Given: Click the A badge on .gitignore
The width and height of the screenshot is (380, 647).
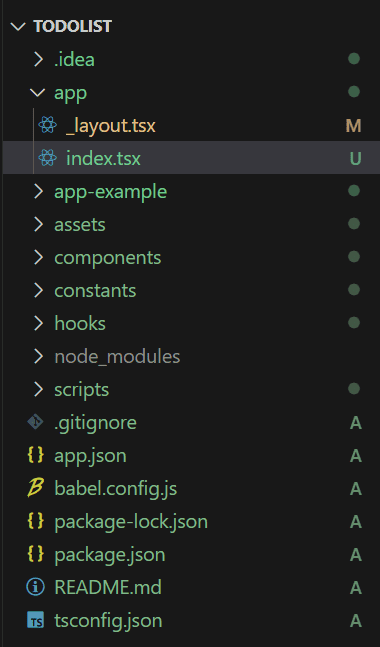Looking at the screenshot, I should [355, 423].
